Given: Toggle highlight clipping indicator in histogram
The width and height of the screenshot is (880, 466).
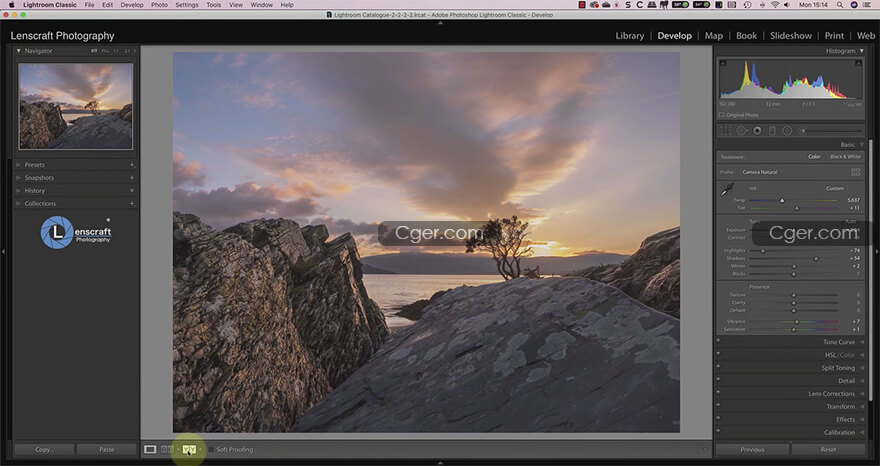Looking at the screenshot, I should pos(859,63).
